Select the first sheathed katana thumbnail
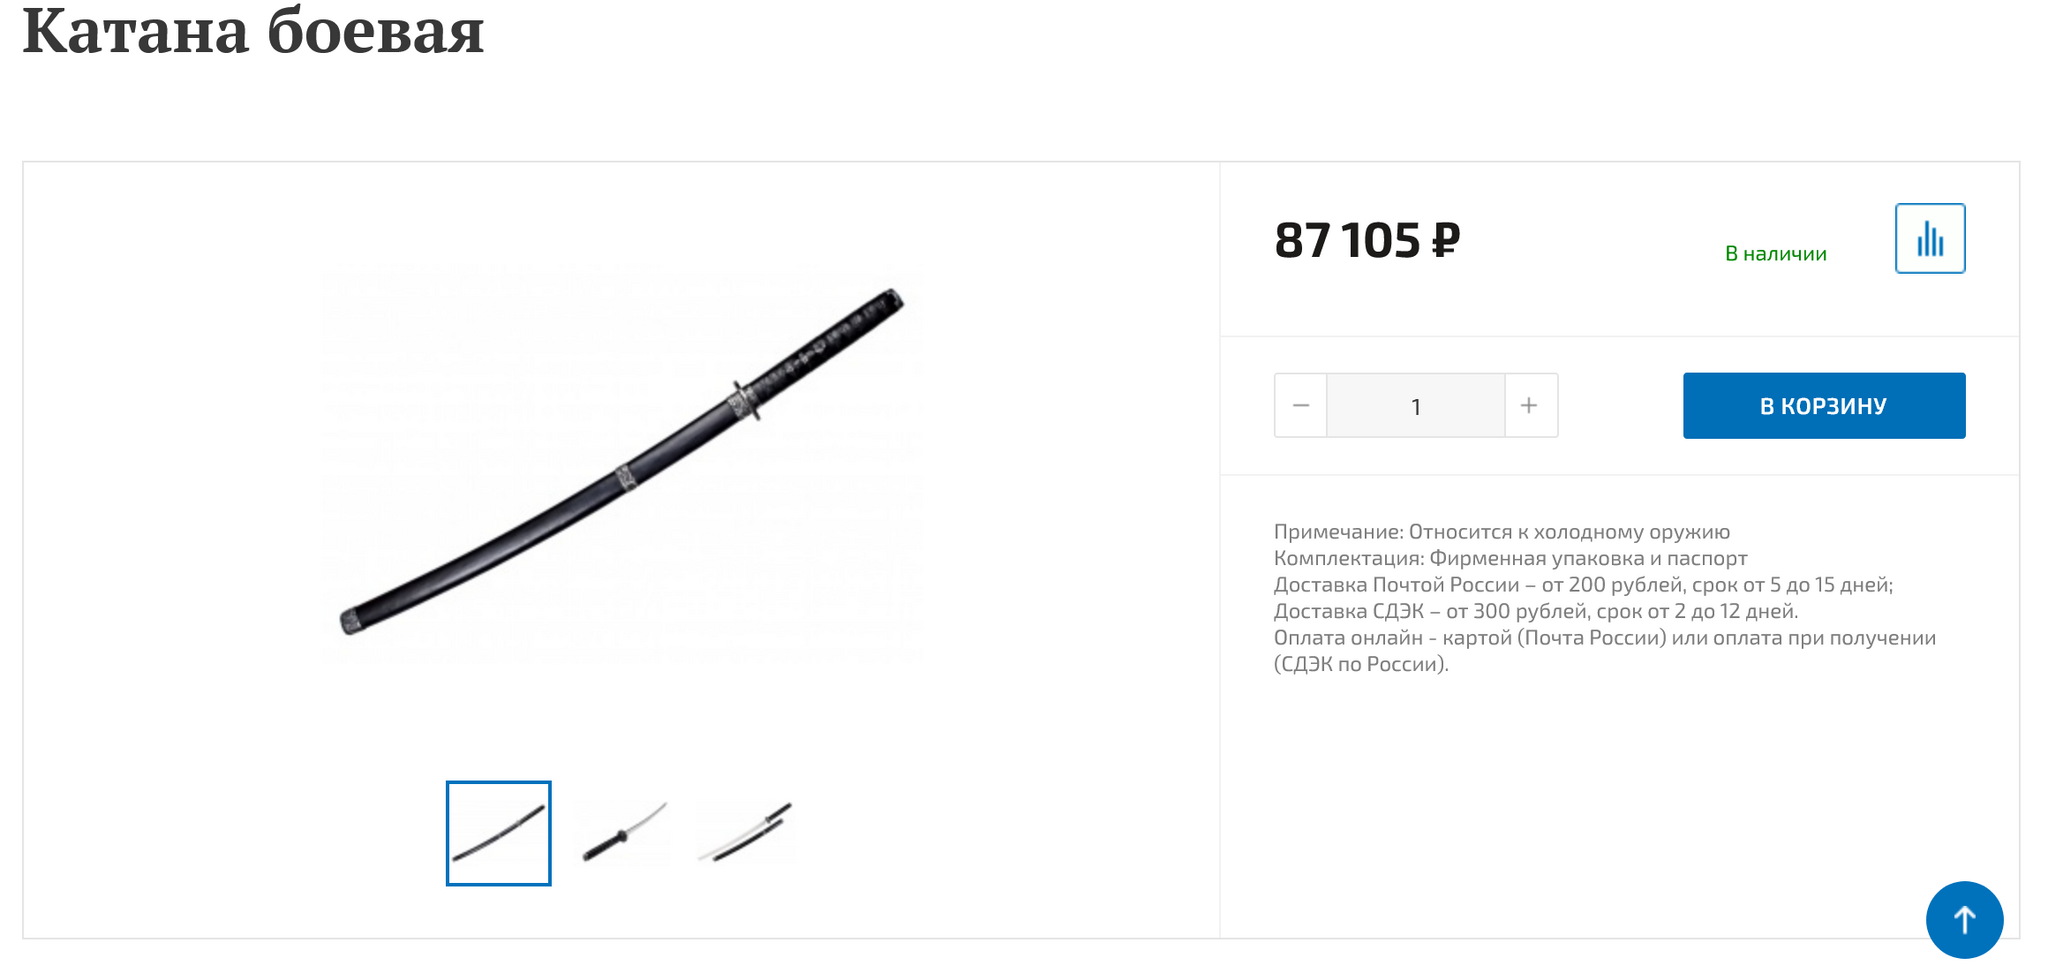2048x973 pixels. (x=498, y=833)
